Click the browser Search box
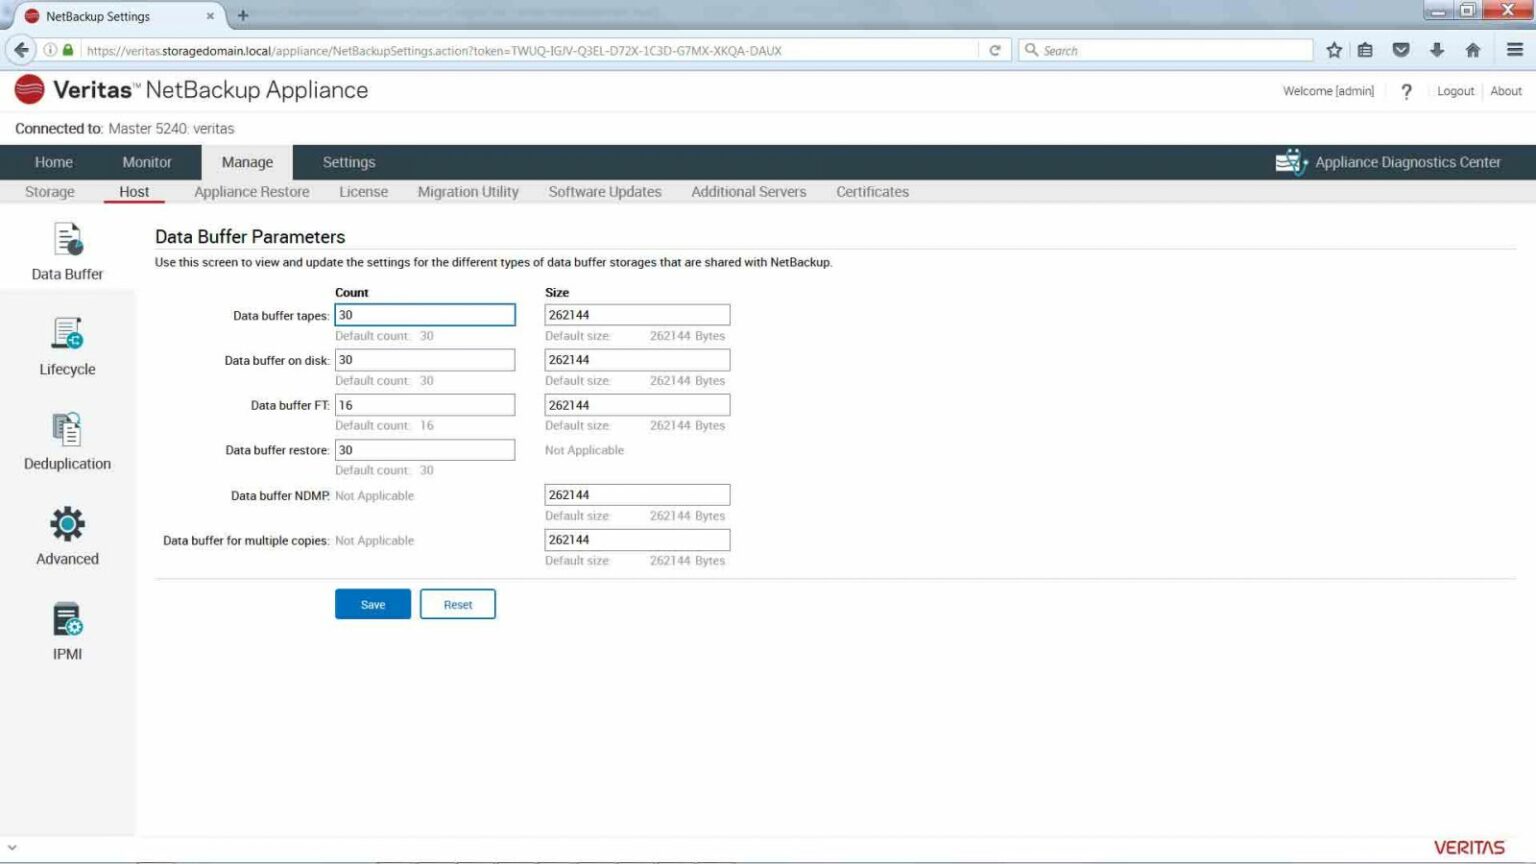 (x=1165, y=50)
